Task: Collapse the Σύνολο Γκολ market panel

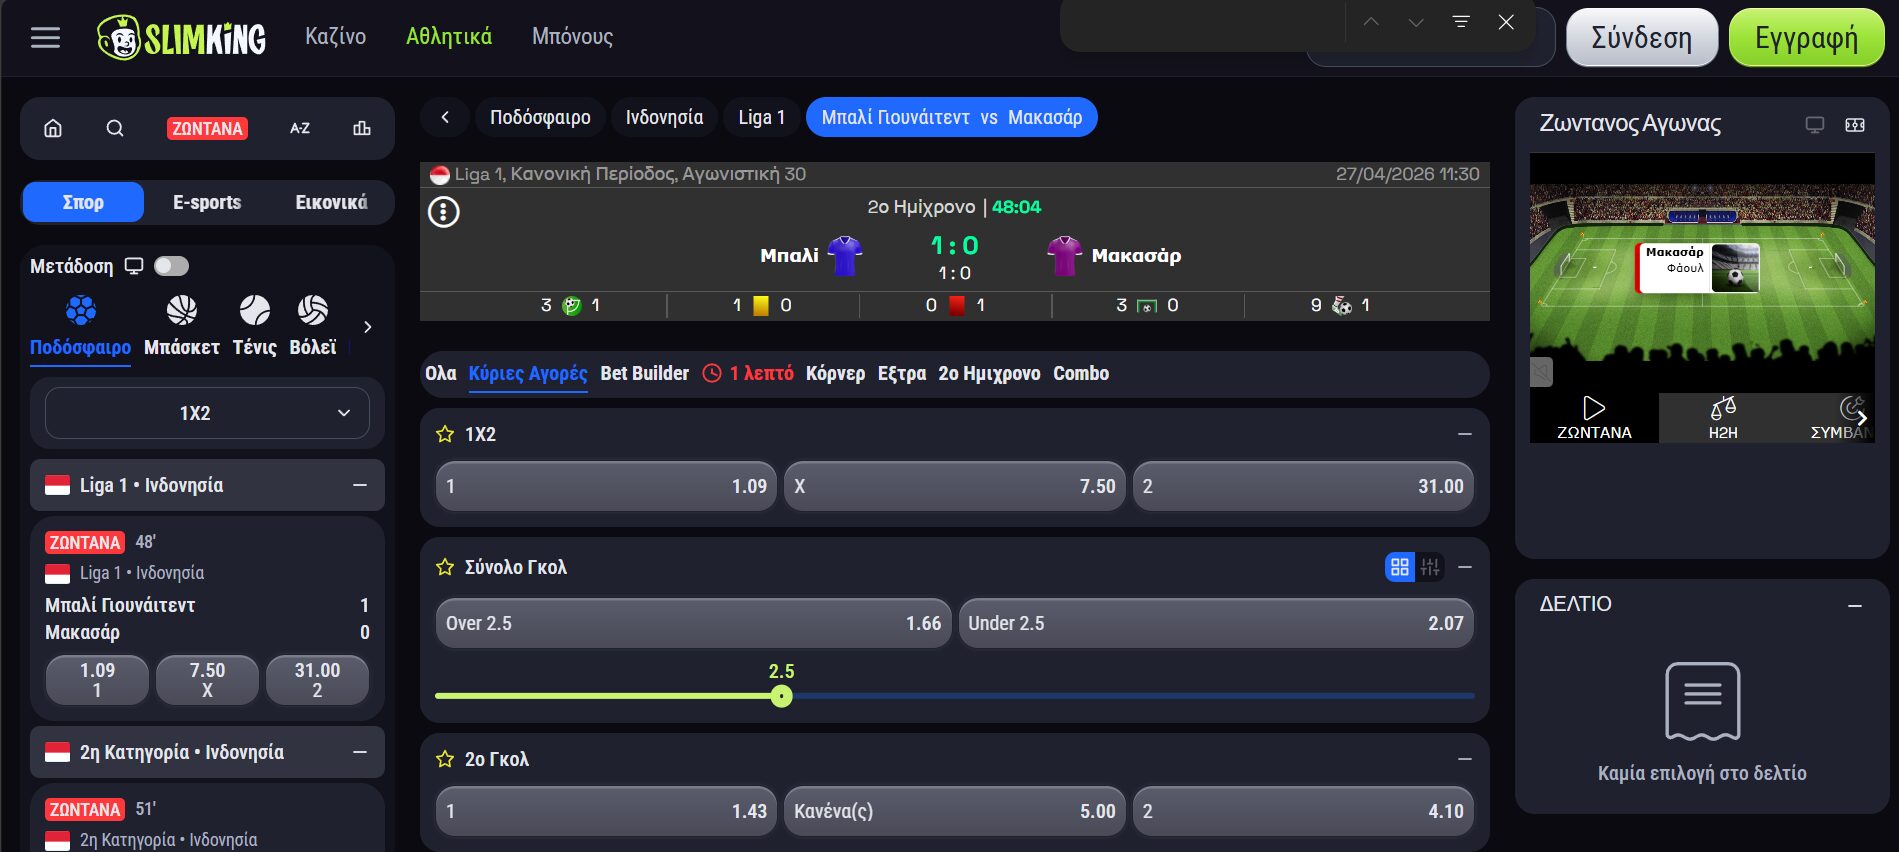Action: 1465,567
